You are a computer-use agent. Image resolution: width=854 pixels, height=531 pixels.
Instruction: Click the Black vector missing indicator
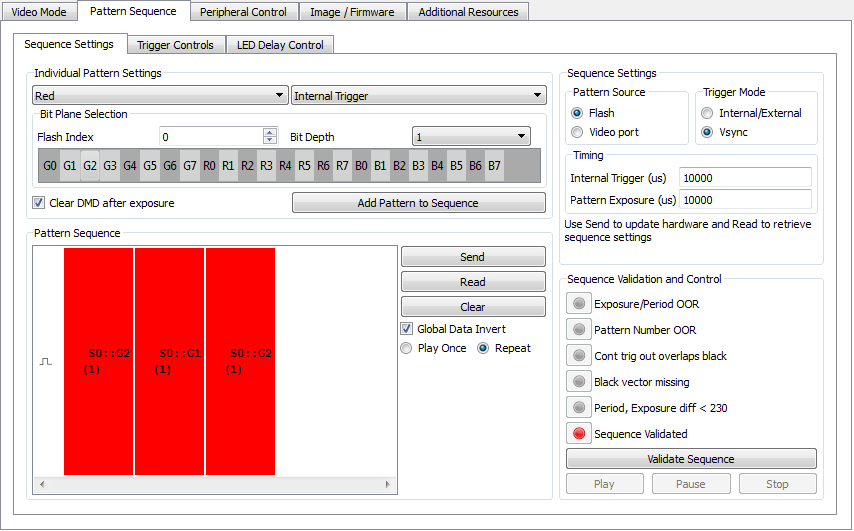579,381
